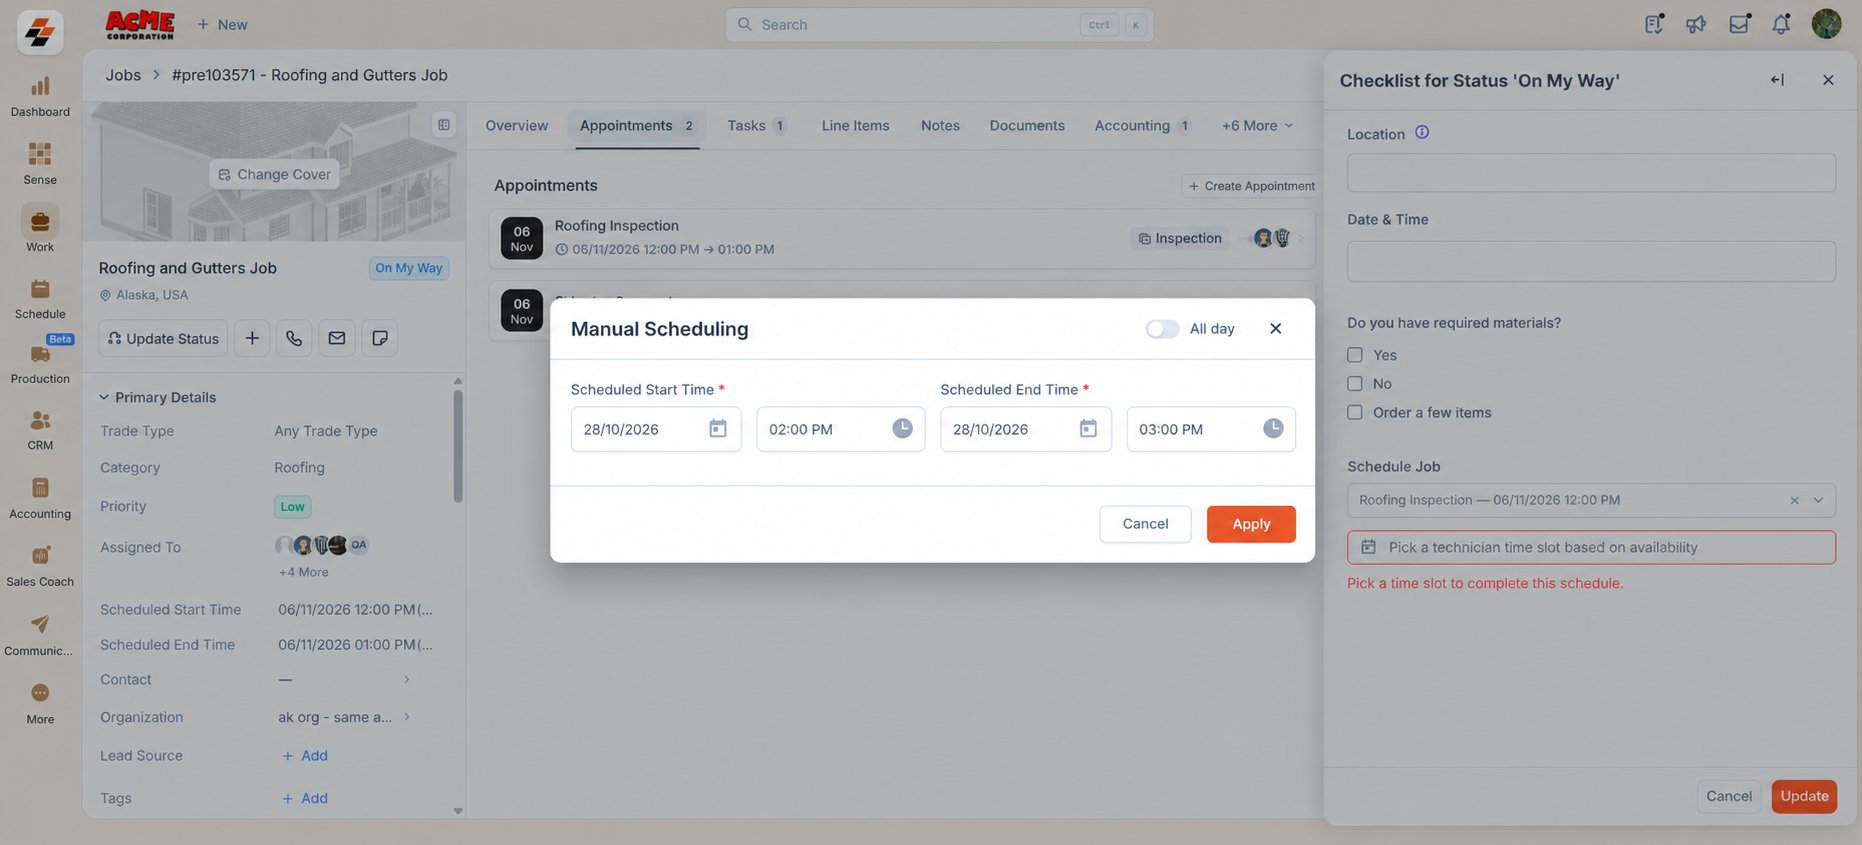This screenshot has height=845, width=1862.
Task: Show More sidebar options
Action: (40, 703)
